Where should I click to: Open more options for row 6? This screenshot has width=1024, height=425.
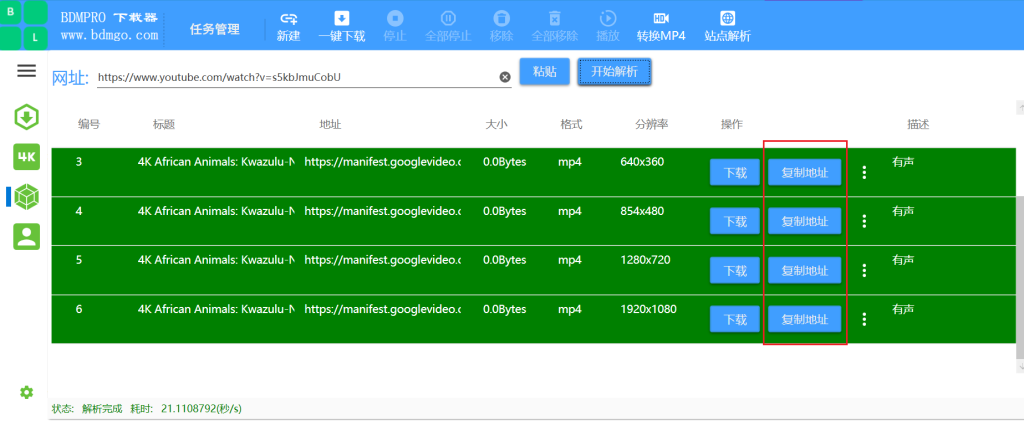pyautogui.click(x=865, y=319)
